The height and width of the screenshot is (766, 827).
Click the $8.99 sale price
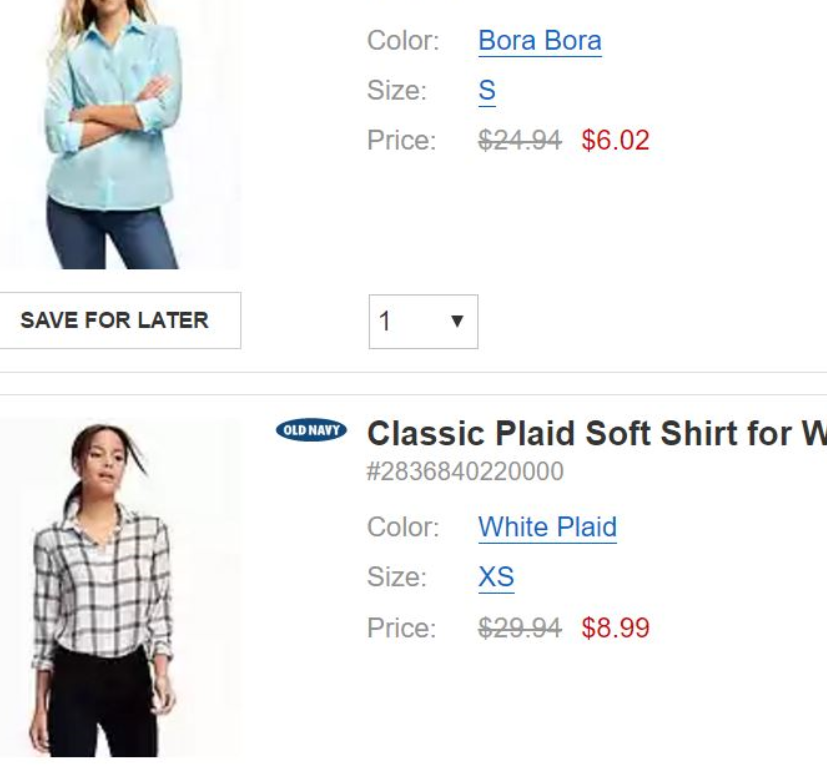[x=615, y=628]
